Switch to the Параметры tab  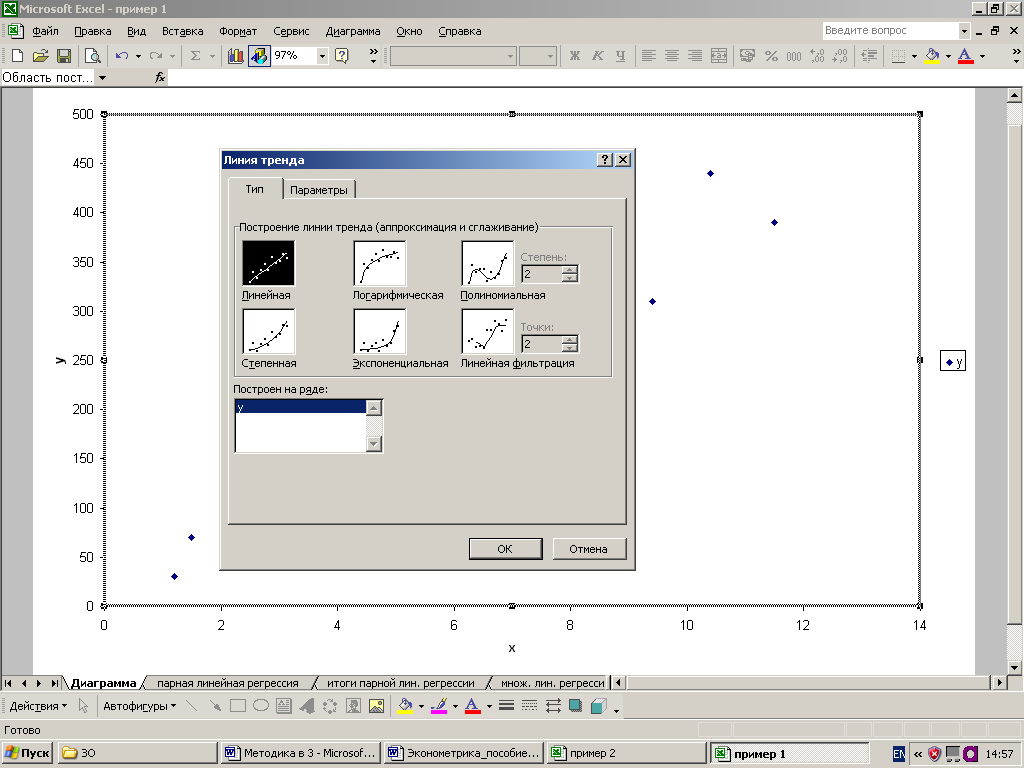tap(319, 190)
